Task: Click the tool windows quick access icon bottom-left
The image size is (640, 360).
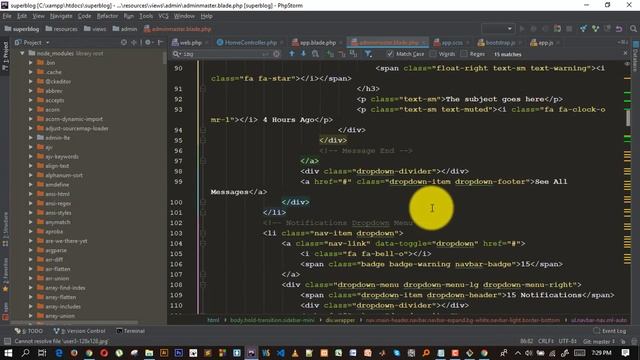Action: [7, 341]
